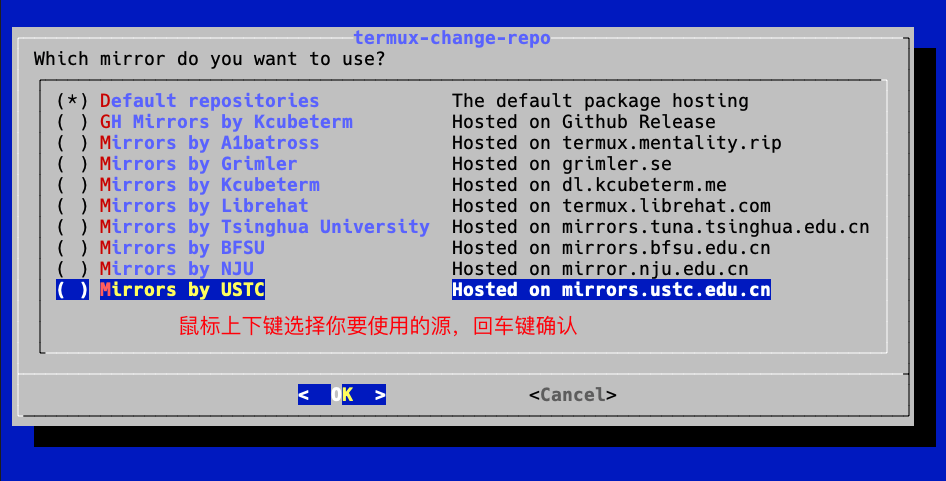Select Tsinghua University mirror radio button
946x481 pixels.
click(x=72, y=227)
